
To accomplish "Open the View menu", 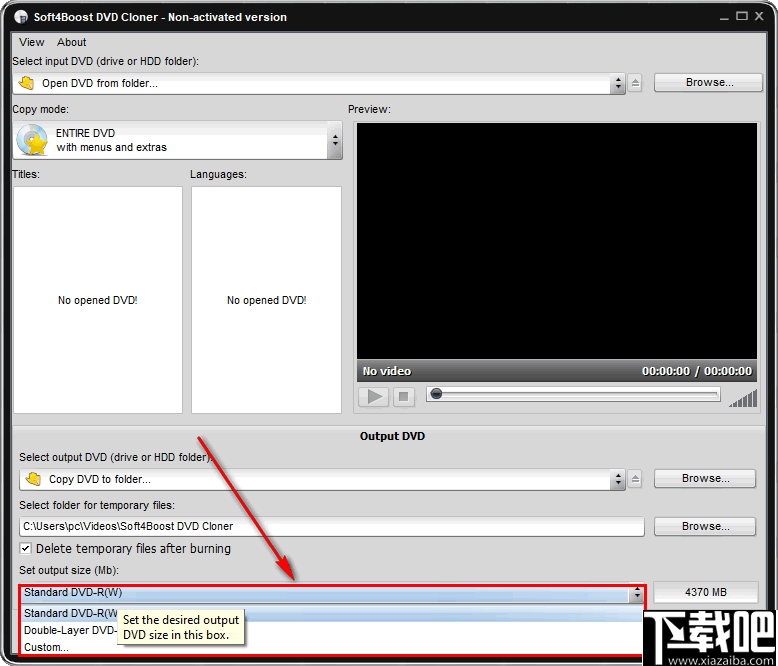I will pos(31,42).
